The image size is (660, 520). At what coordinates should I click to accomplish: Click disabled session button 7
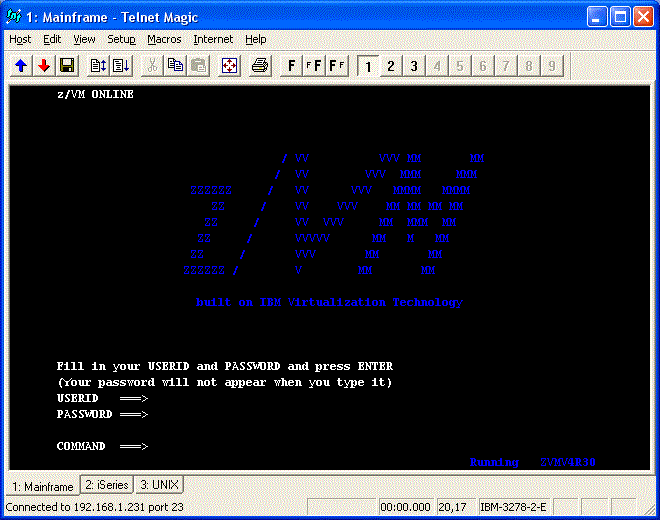coord(506,66)
